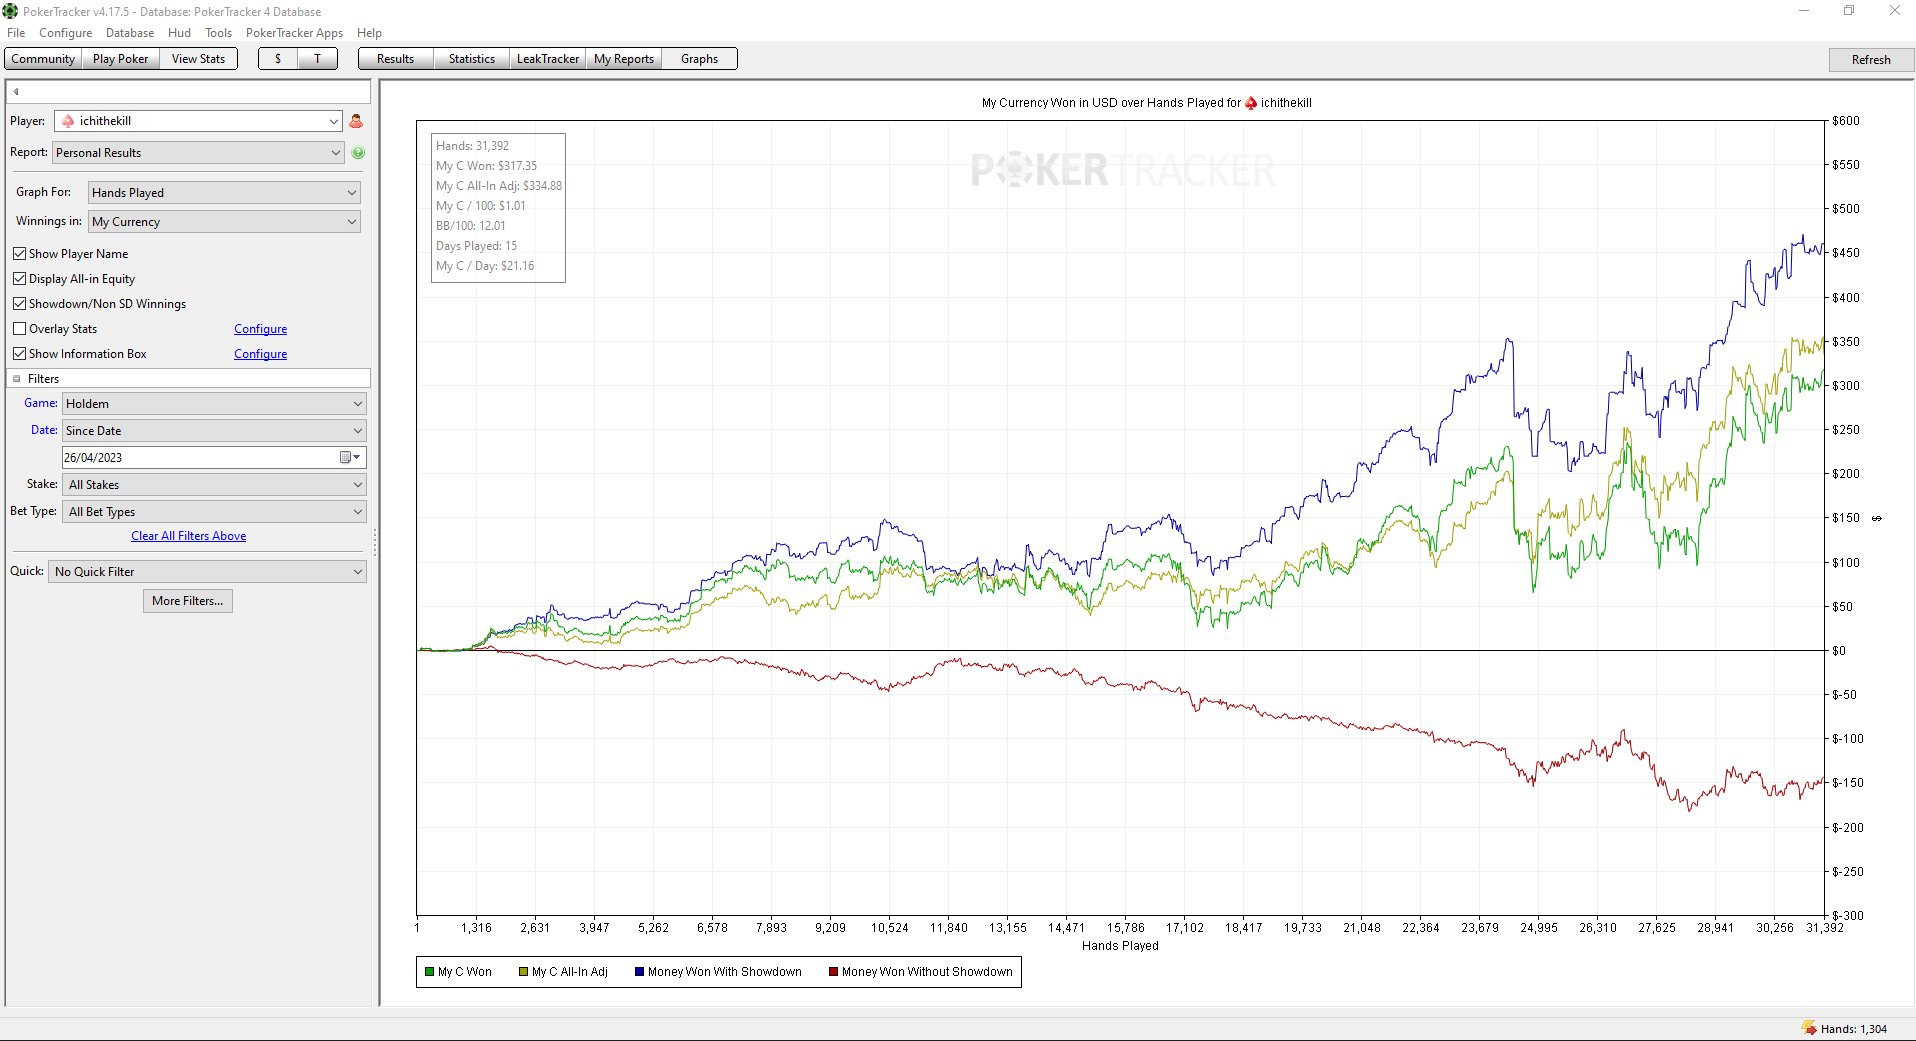1916x1041 pixels.
Task: Expand the Stake filter dropdown
Action: click(215, 485)
